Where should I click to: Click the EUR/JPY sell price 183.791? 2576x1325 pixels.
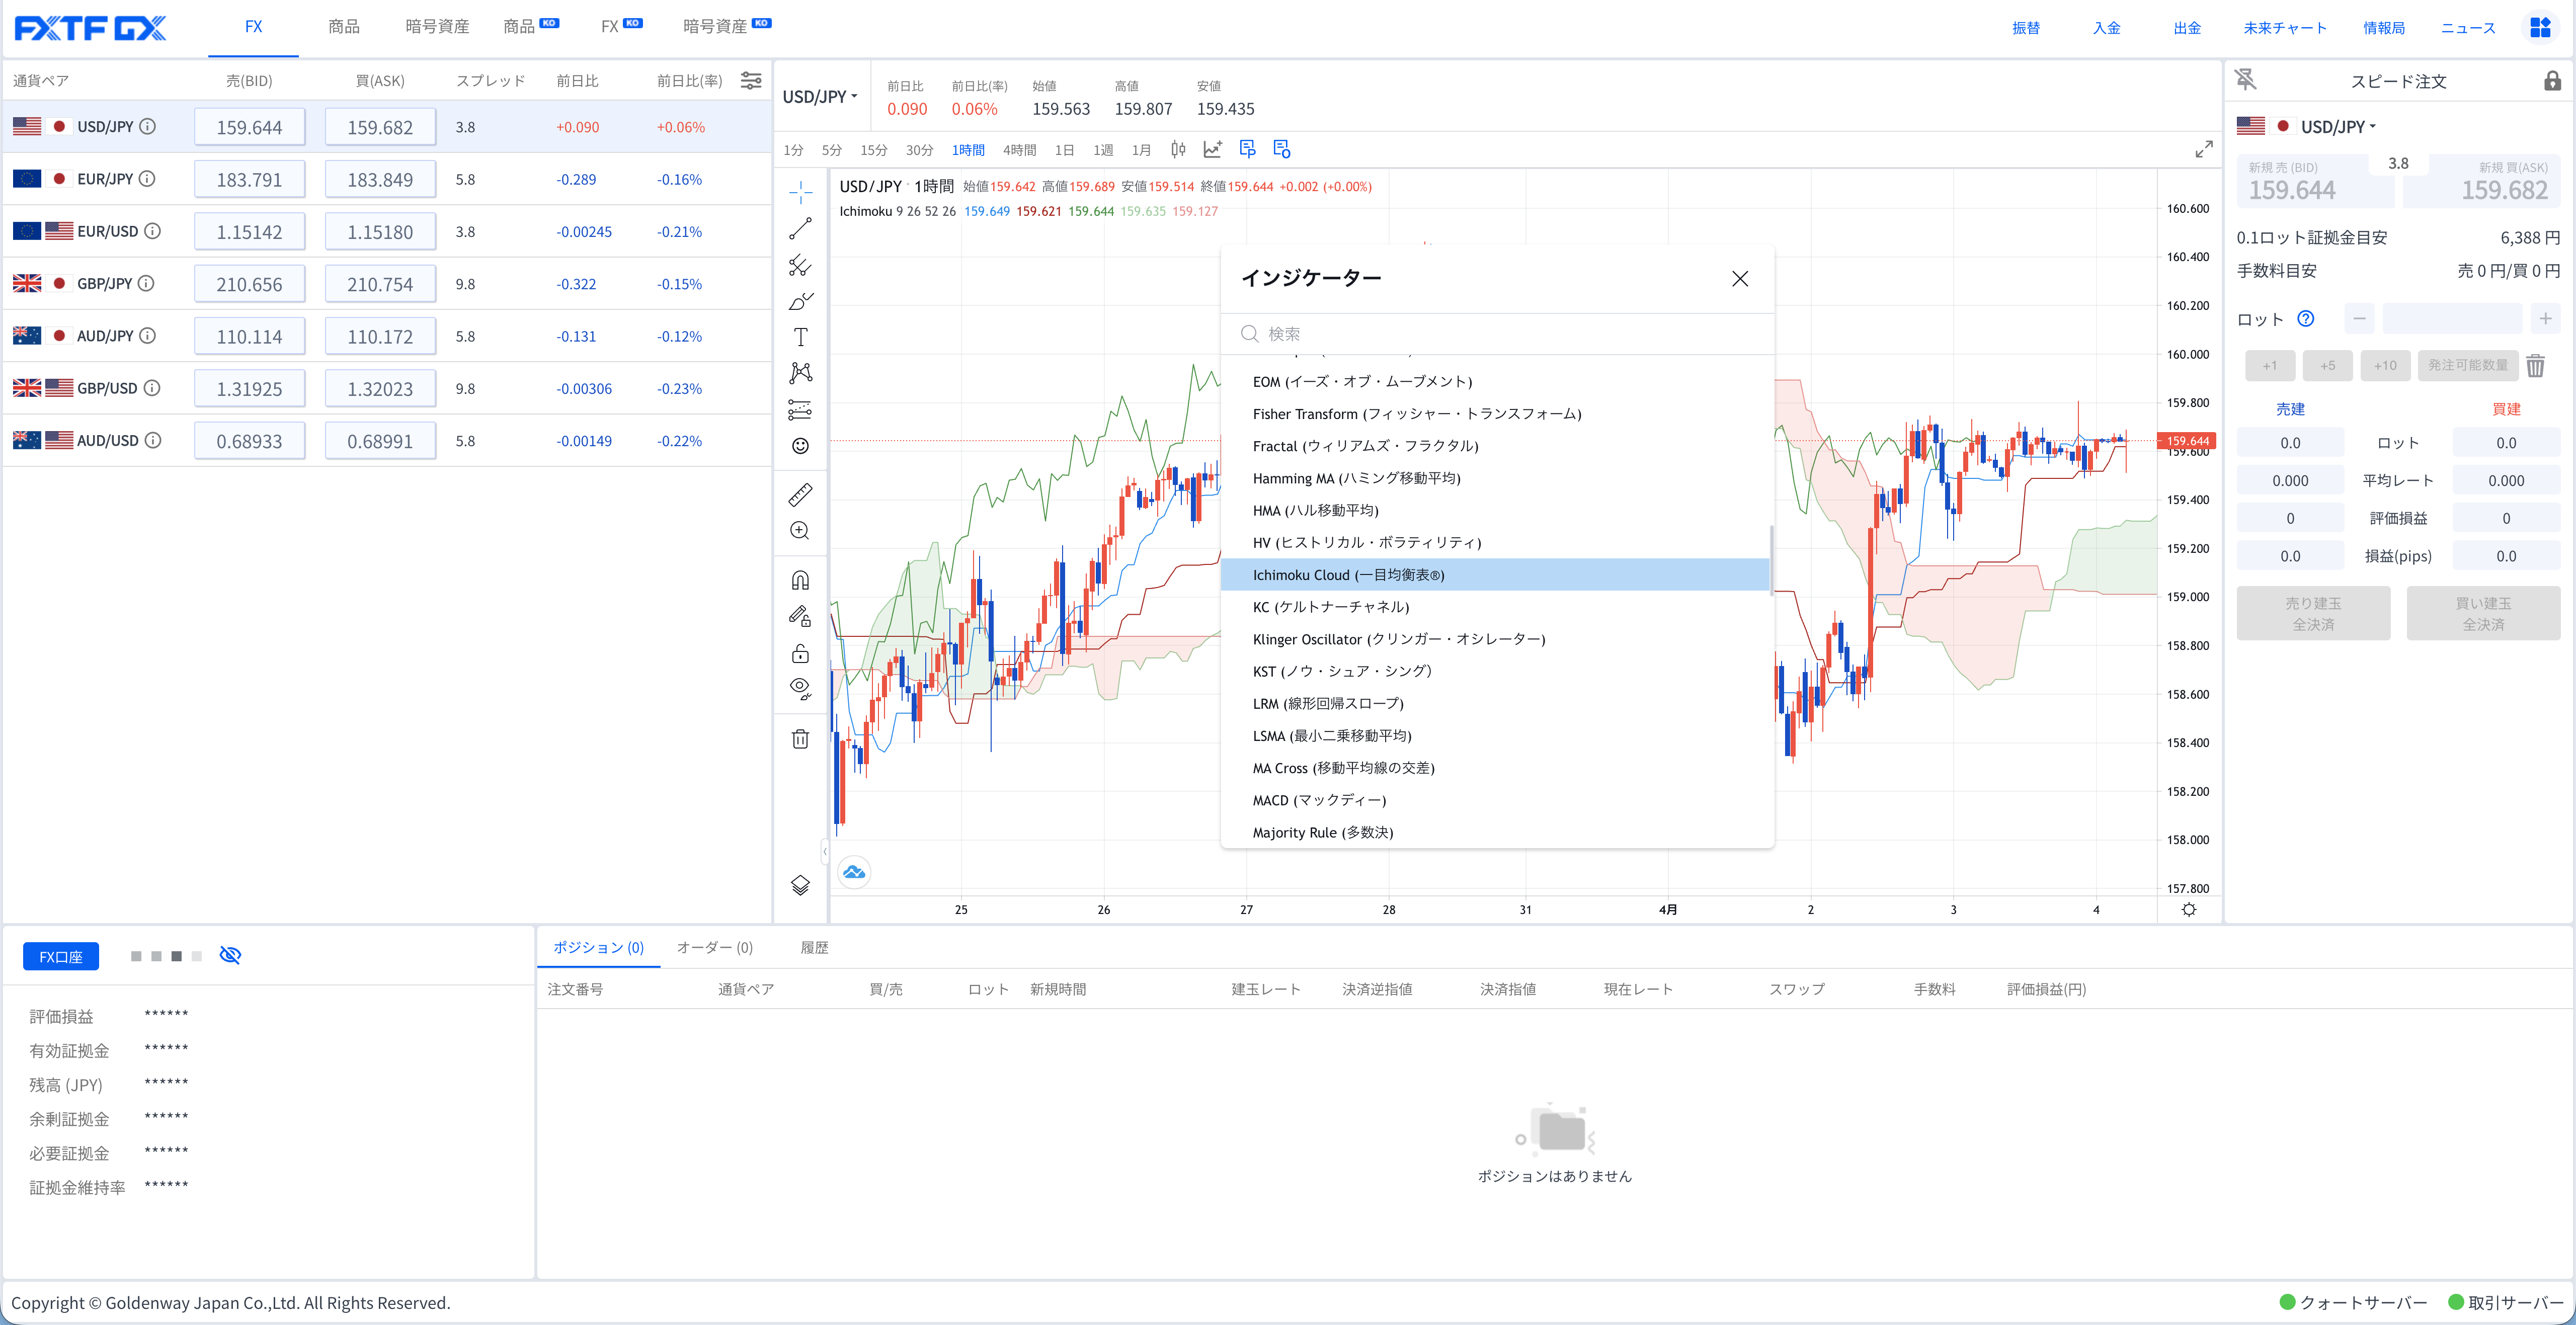tap(249, 180)
